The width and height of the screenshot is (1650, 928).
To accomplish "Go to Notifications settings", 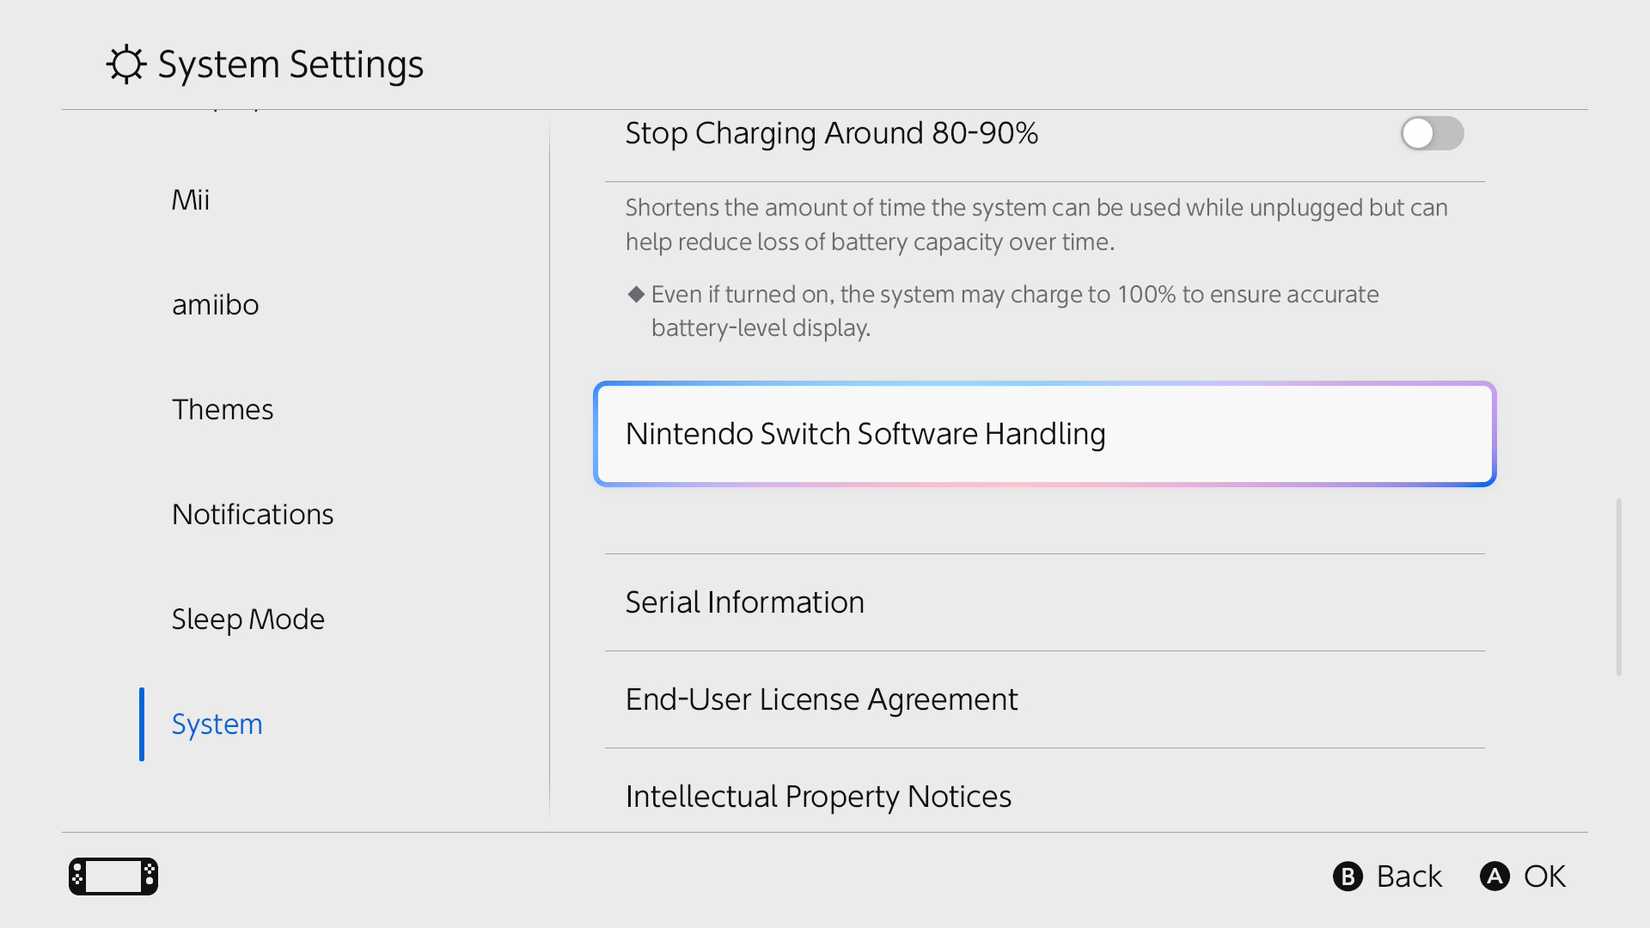I will tap(252, 514).
